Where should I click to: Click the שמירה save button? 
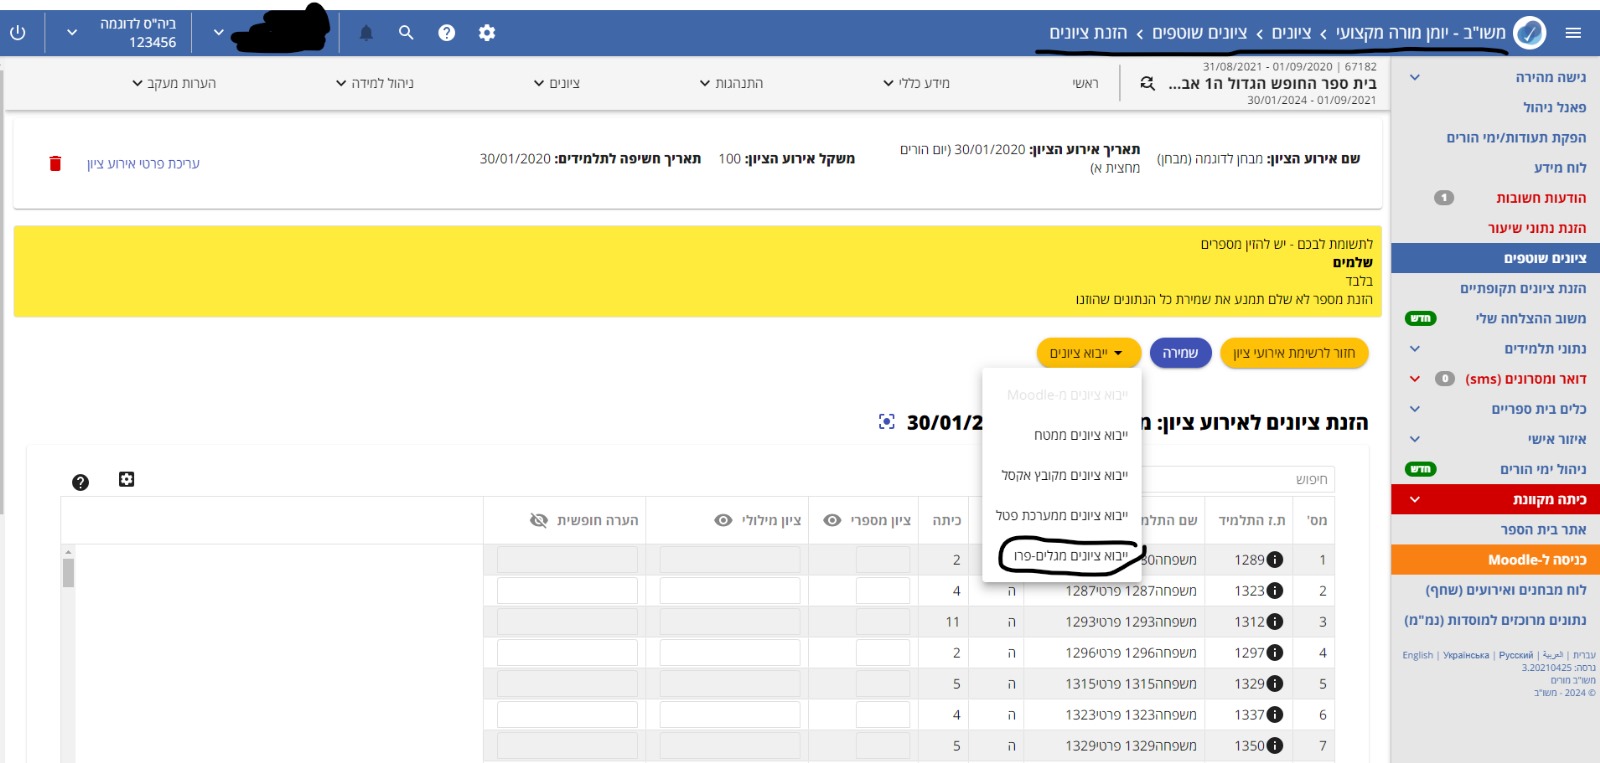click(1180, 353)
